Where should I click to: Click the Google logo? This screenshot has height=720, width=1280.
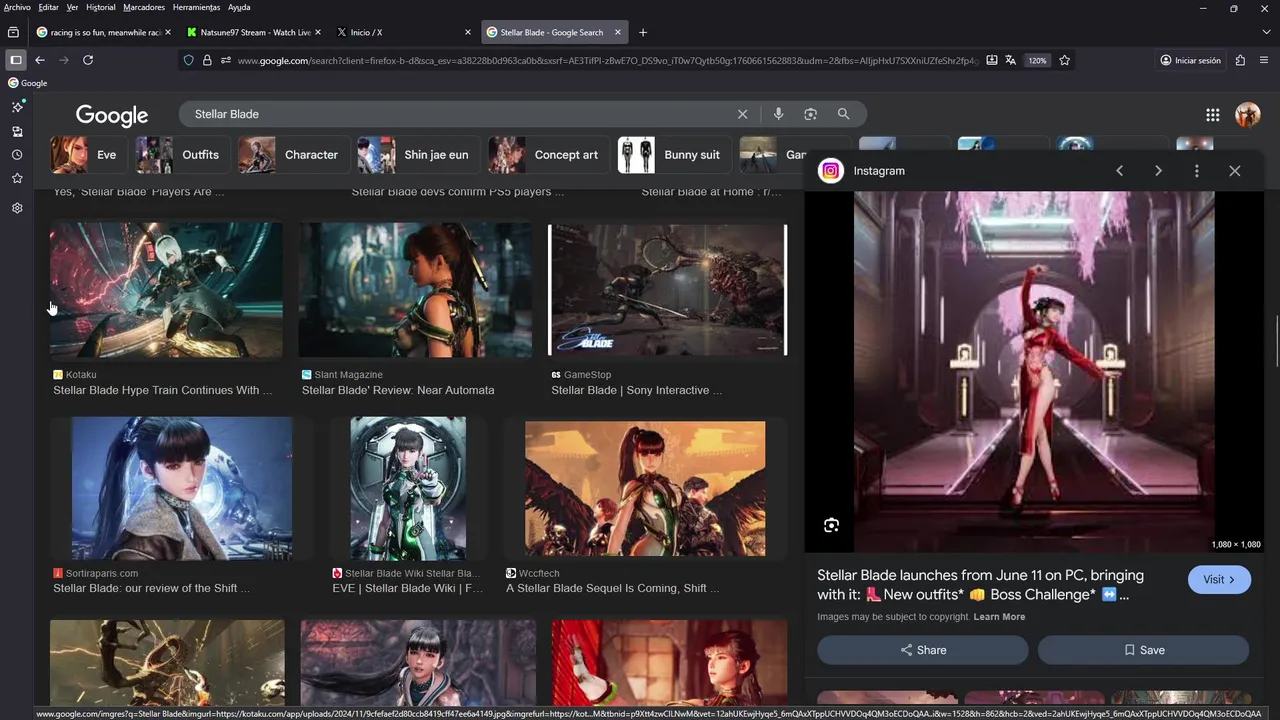tap(112, 115)
